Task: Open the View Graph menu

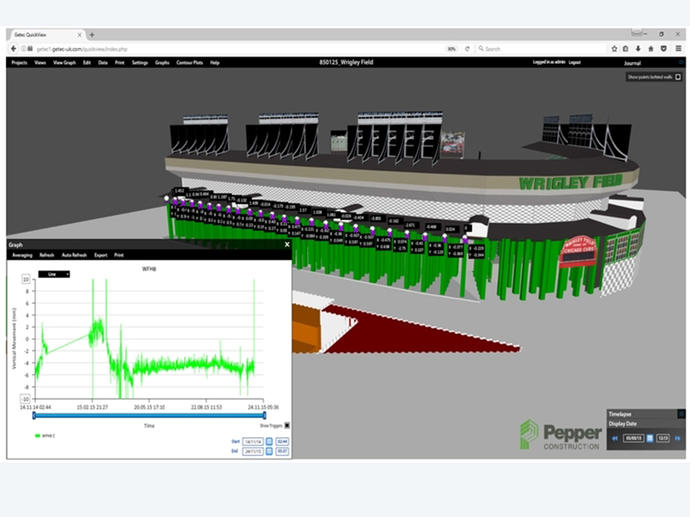Action: point(64,62)
